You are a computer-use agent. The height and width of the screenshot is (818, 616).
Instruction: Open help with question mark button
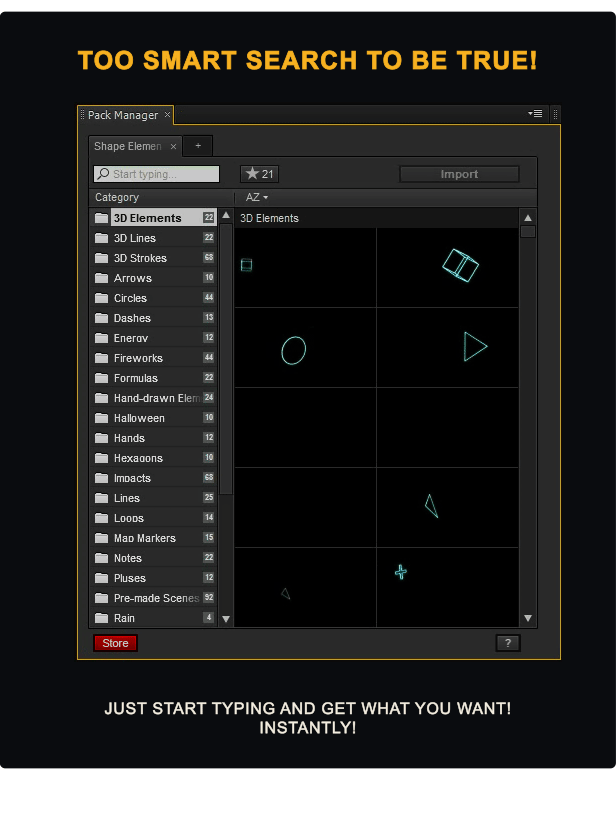pyautogui.click(x=508, y=643)
